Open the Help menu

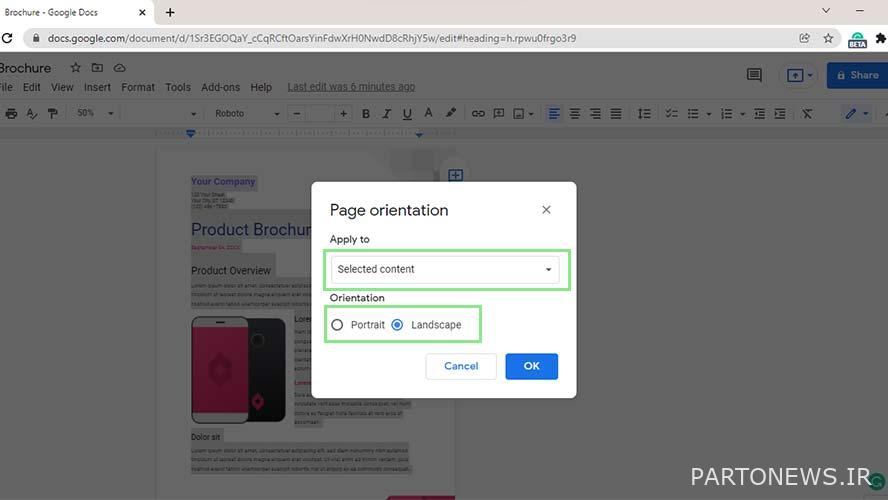coord(261,87)
